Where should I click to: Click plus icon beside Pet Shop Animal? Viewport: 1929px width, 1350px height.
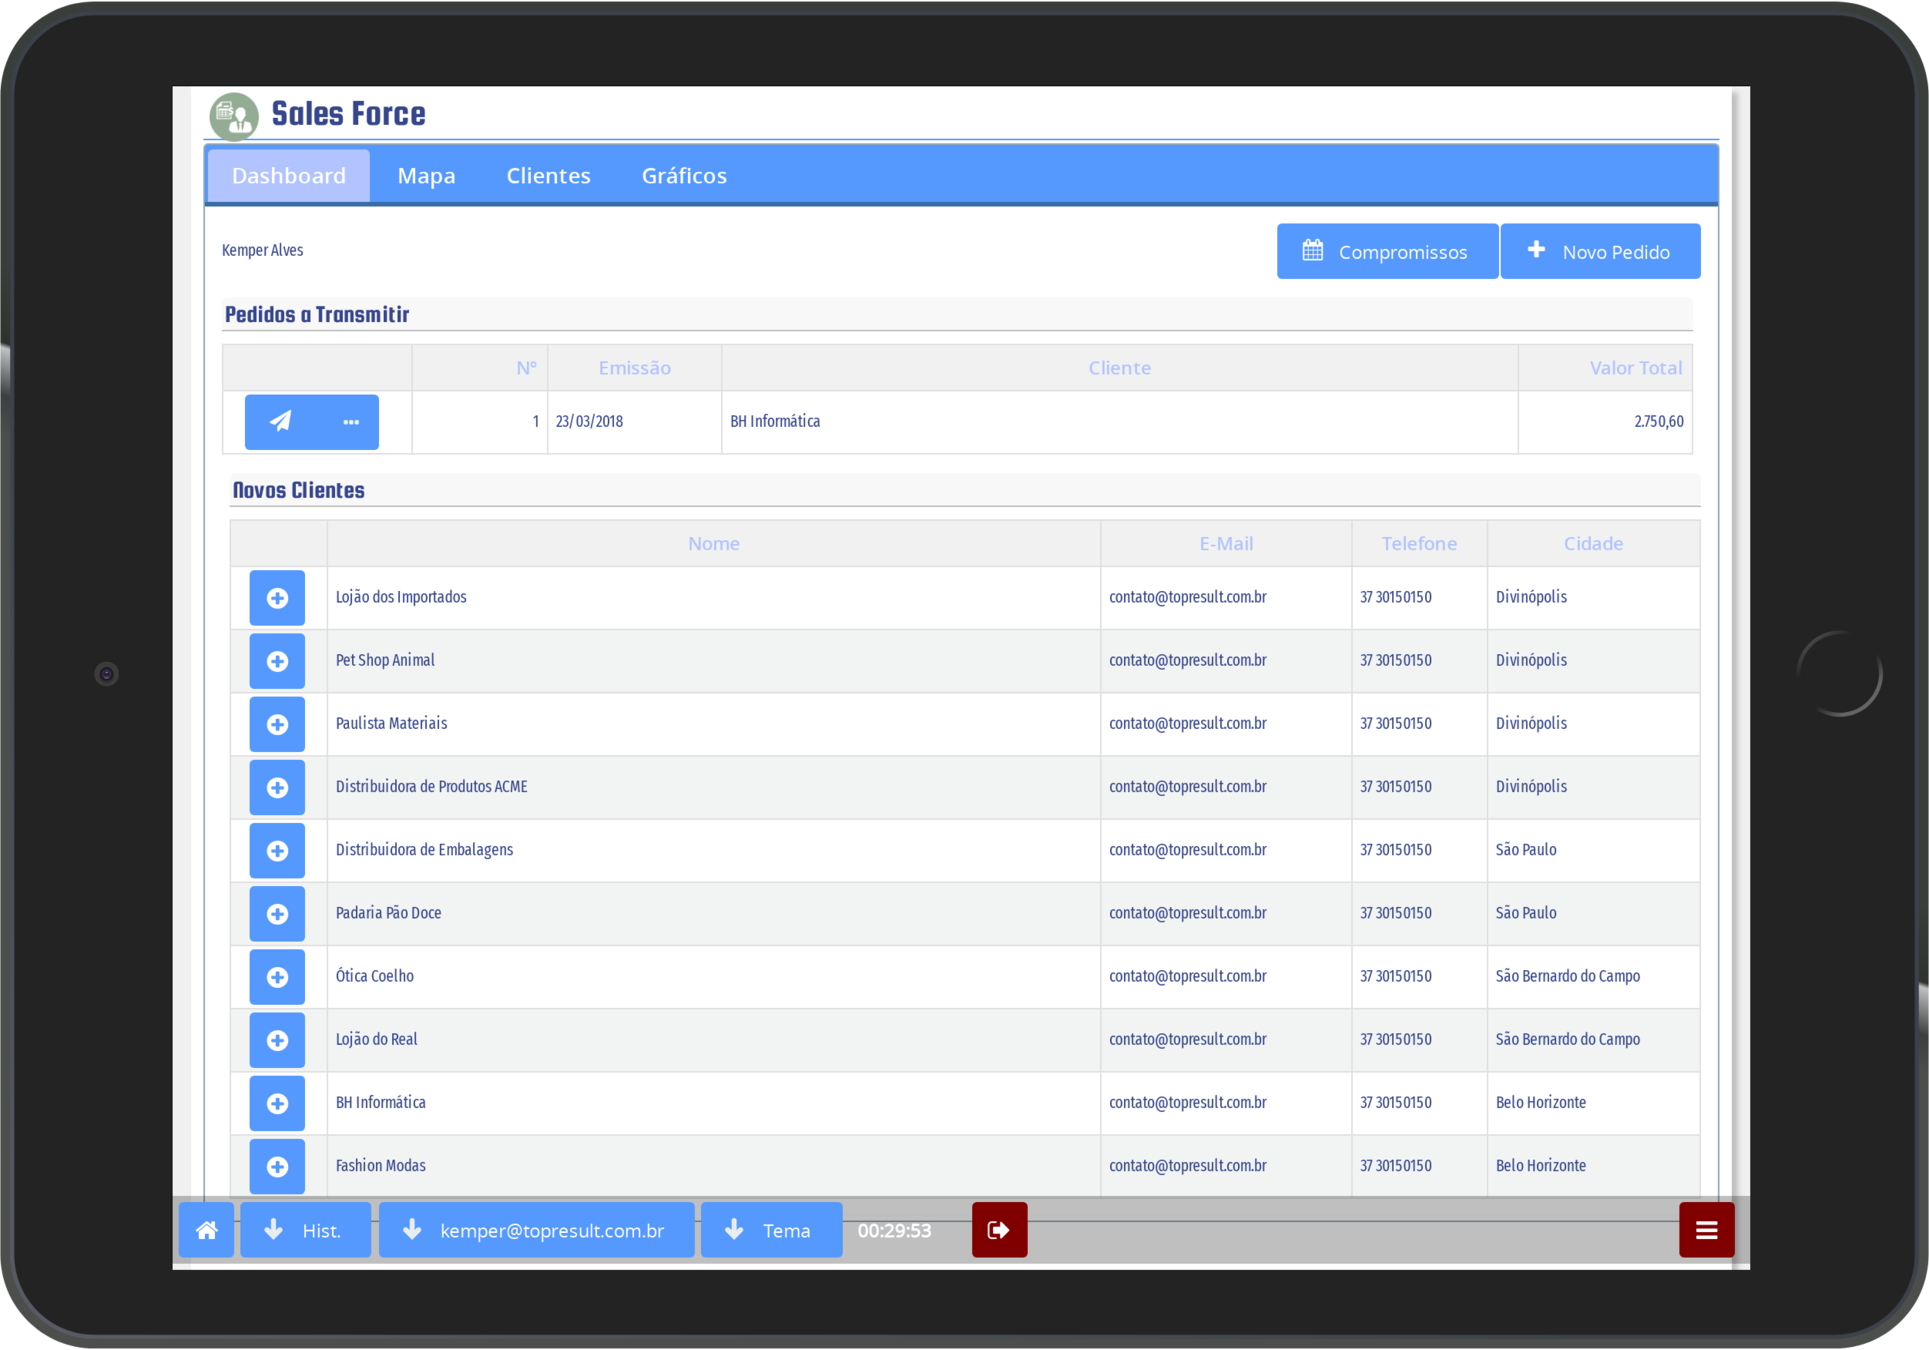coord(277,661)
